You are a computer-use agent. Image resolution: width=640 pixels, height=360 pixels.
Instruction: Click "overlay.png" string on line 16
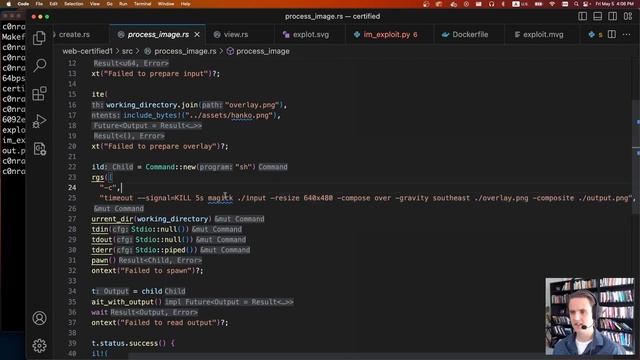pos(252,105)
